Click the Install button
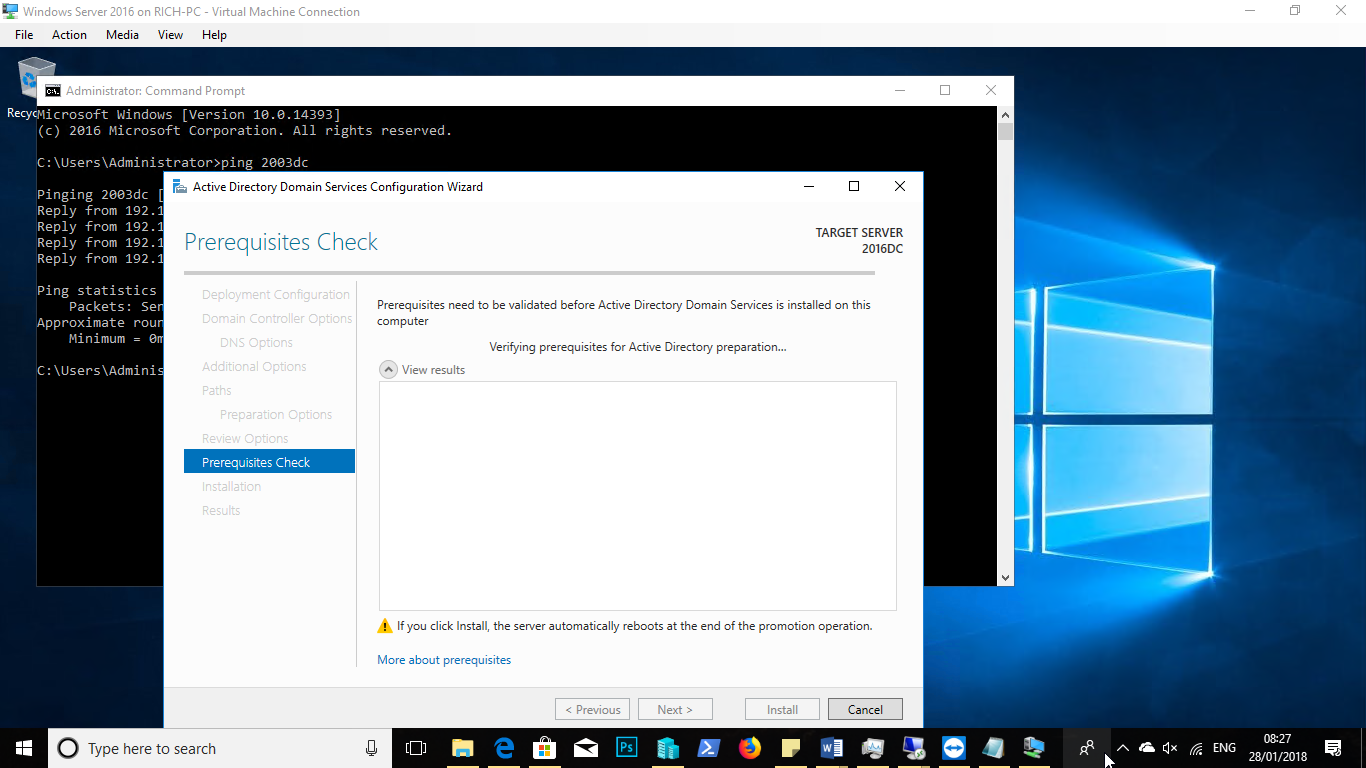The image size is (1366, 768). pyautogui.click(x=782, y=709)
